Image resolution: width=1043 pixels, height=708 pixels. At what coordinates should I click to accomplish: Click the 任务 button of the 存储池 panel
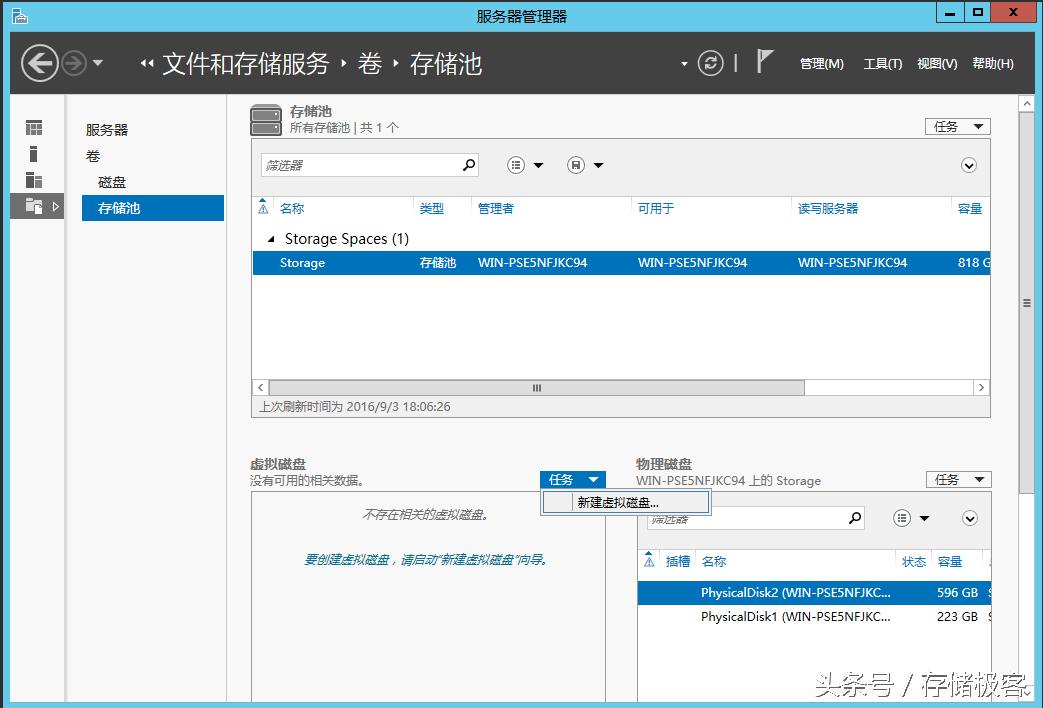[x=955, y=125]
